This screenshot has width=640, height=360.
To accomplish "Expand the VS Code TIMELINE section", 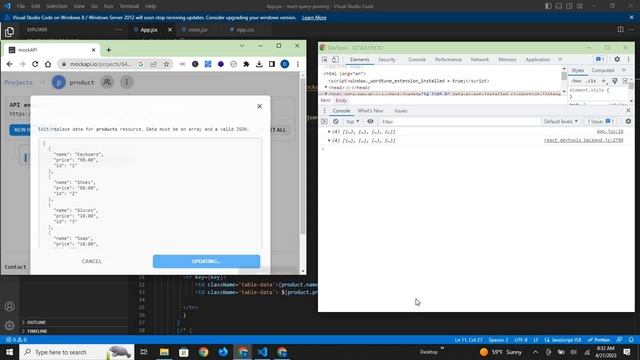I will [37, 331].
